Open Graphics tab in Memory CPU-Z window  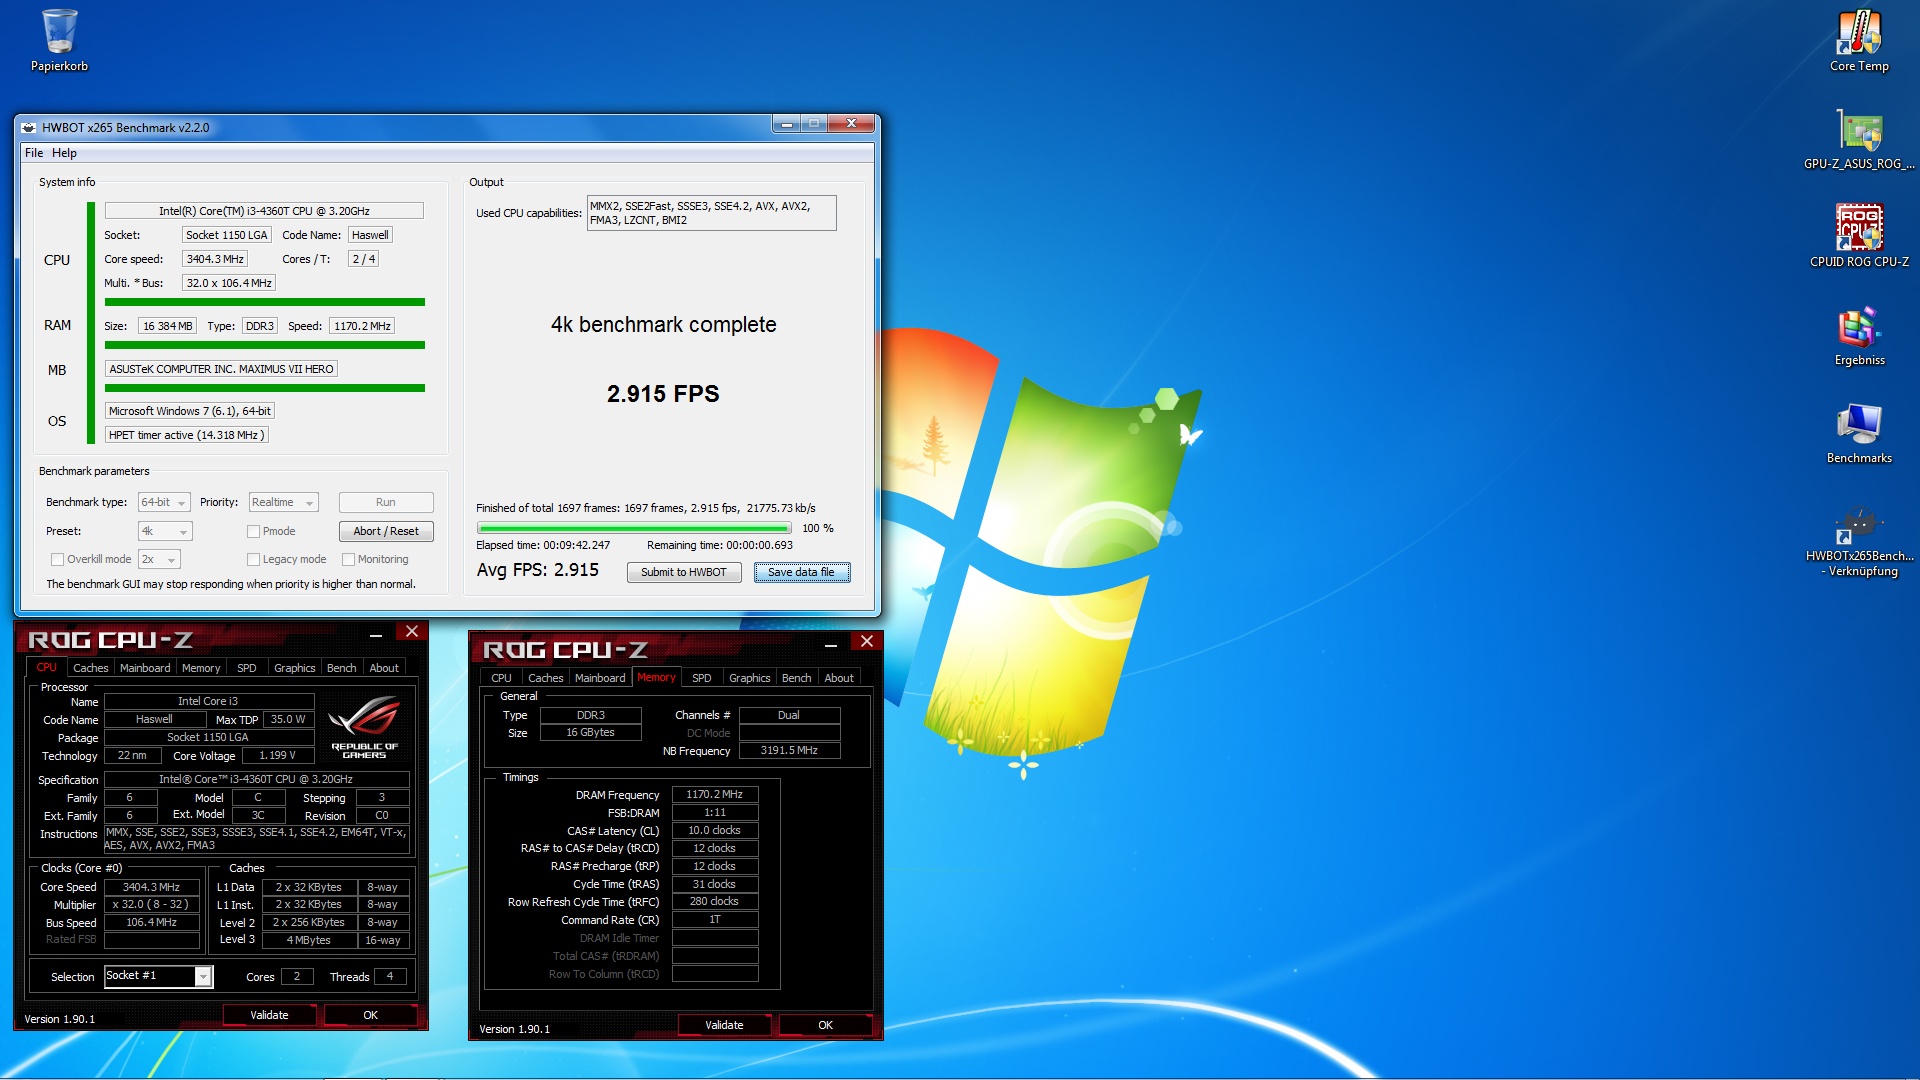point(750,678)
